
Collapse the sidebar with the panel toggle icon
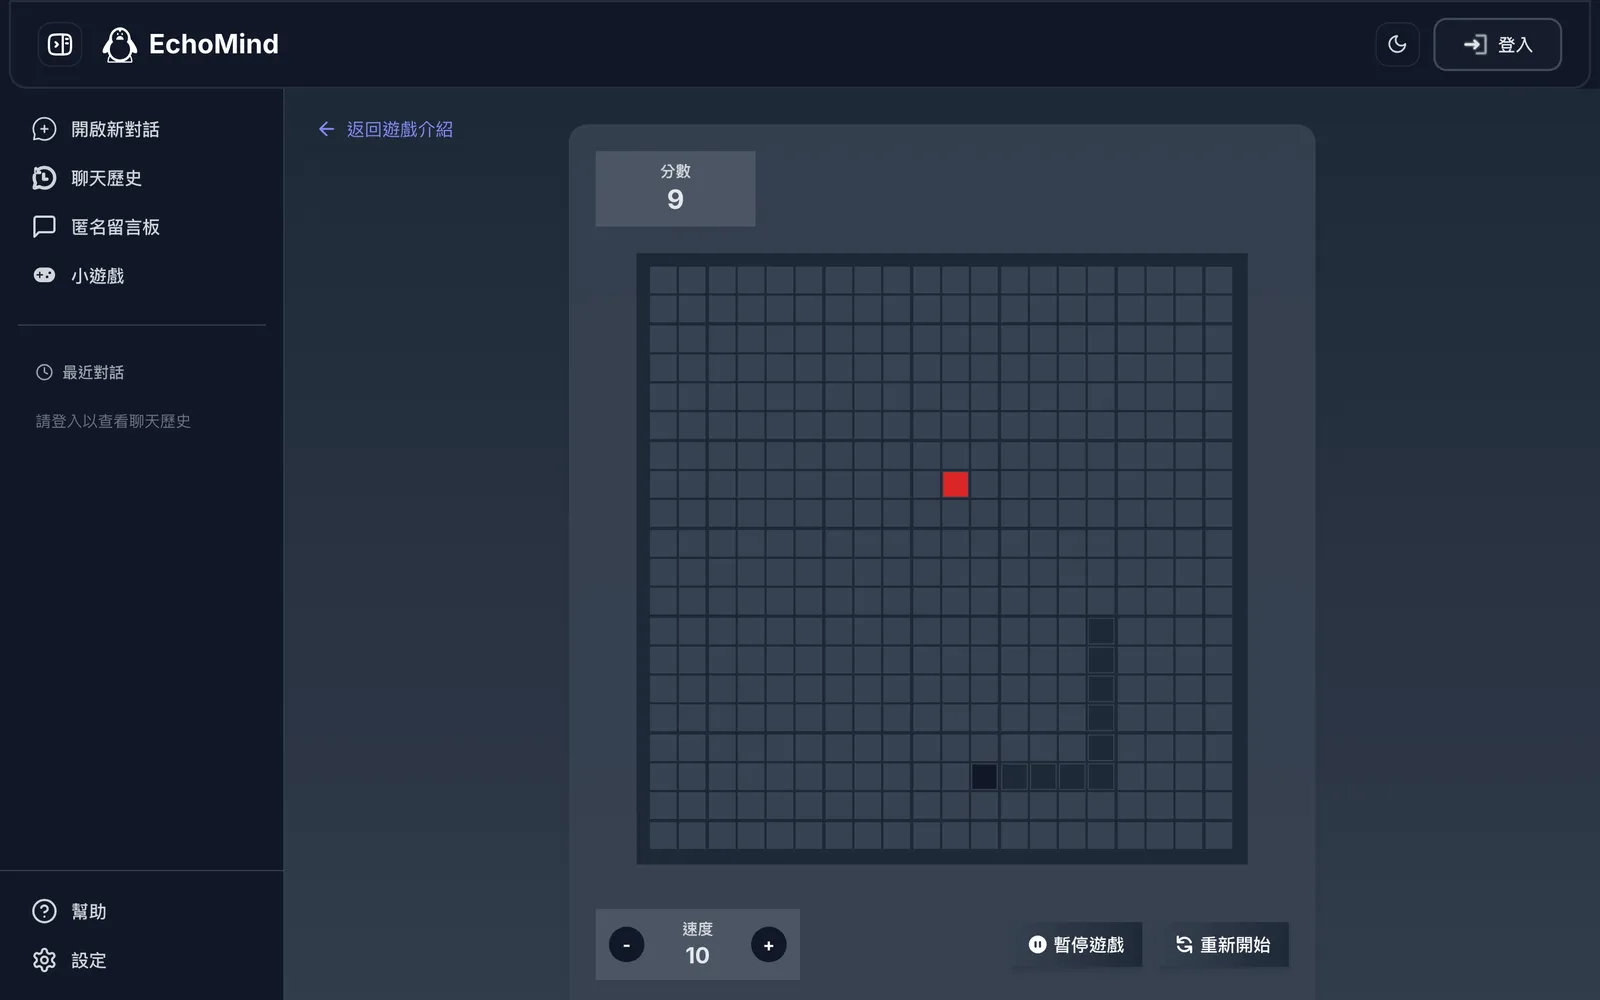pos(60,44)
